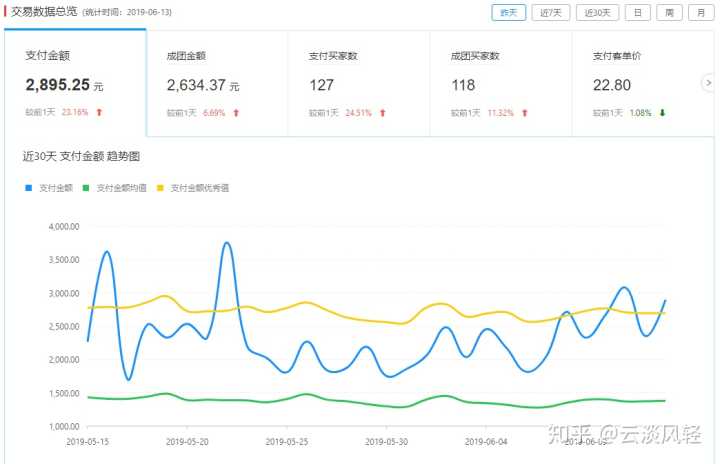Image resolution: width=720 pixels, height=464 pixels.
Task: Select the 支付金额 metric card
Action: coord(75,83)
